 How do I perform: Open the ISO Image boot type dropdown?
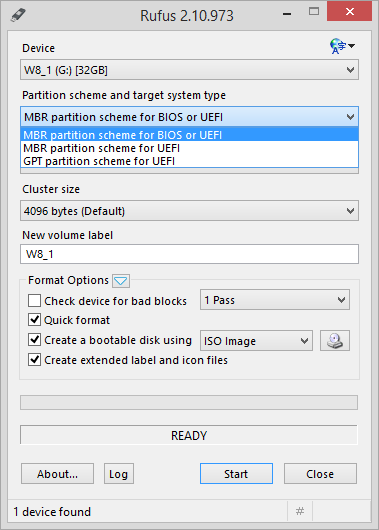click(256, 341)
